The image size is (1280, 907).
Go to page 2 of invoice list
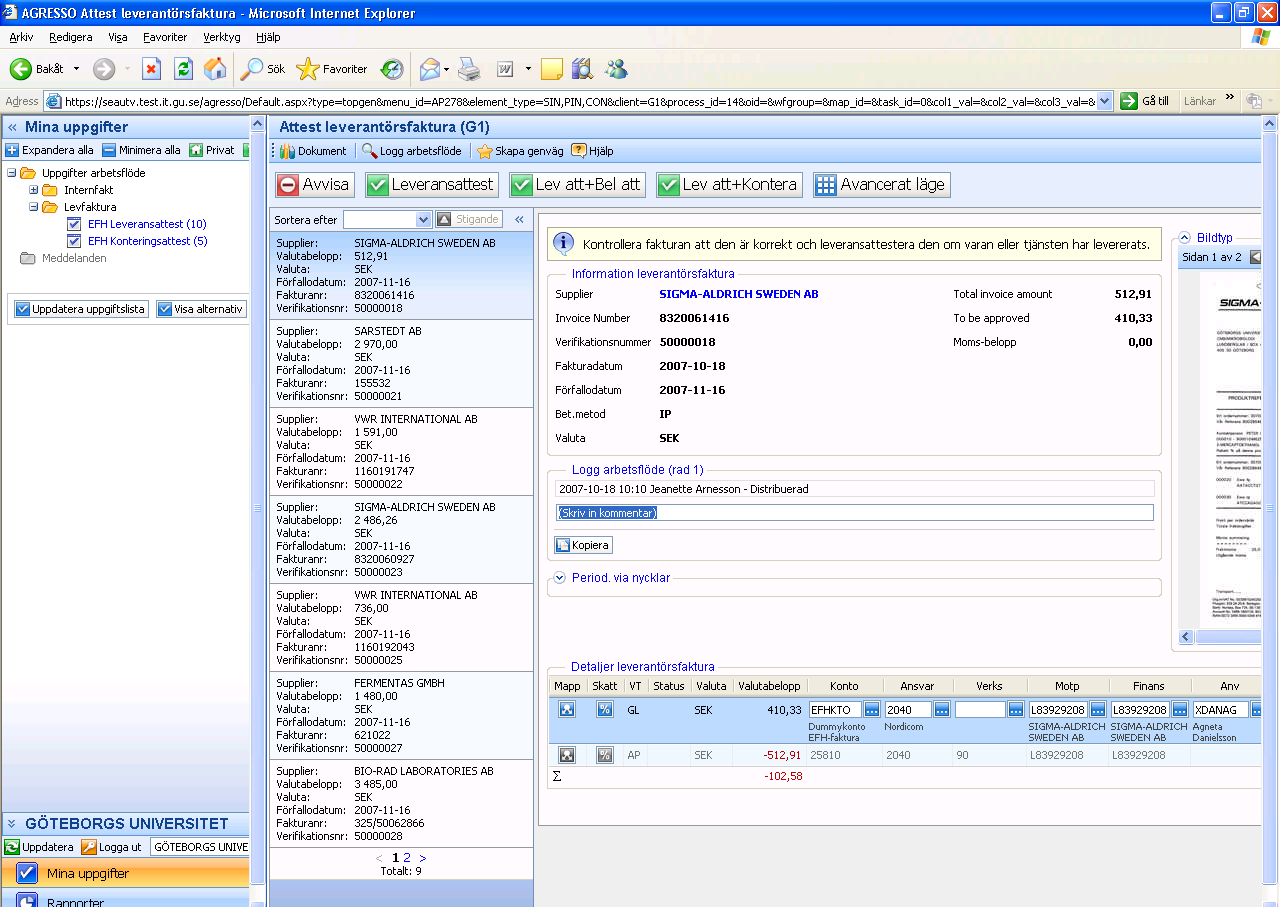point(406,858)
